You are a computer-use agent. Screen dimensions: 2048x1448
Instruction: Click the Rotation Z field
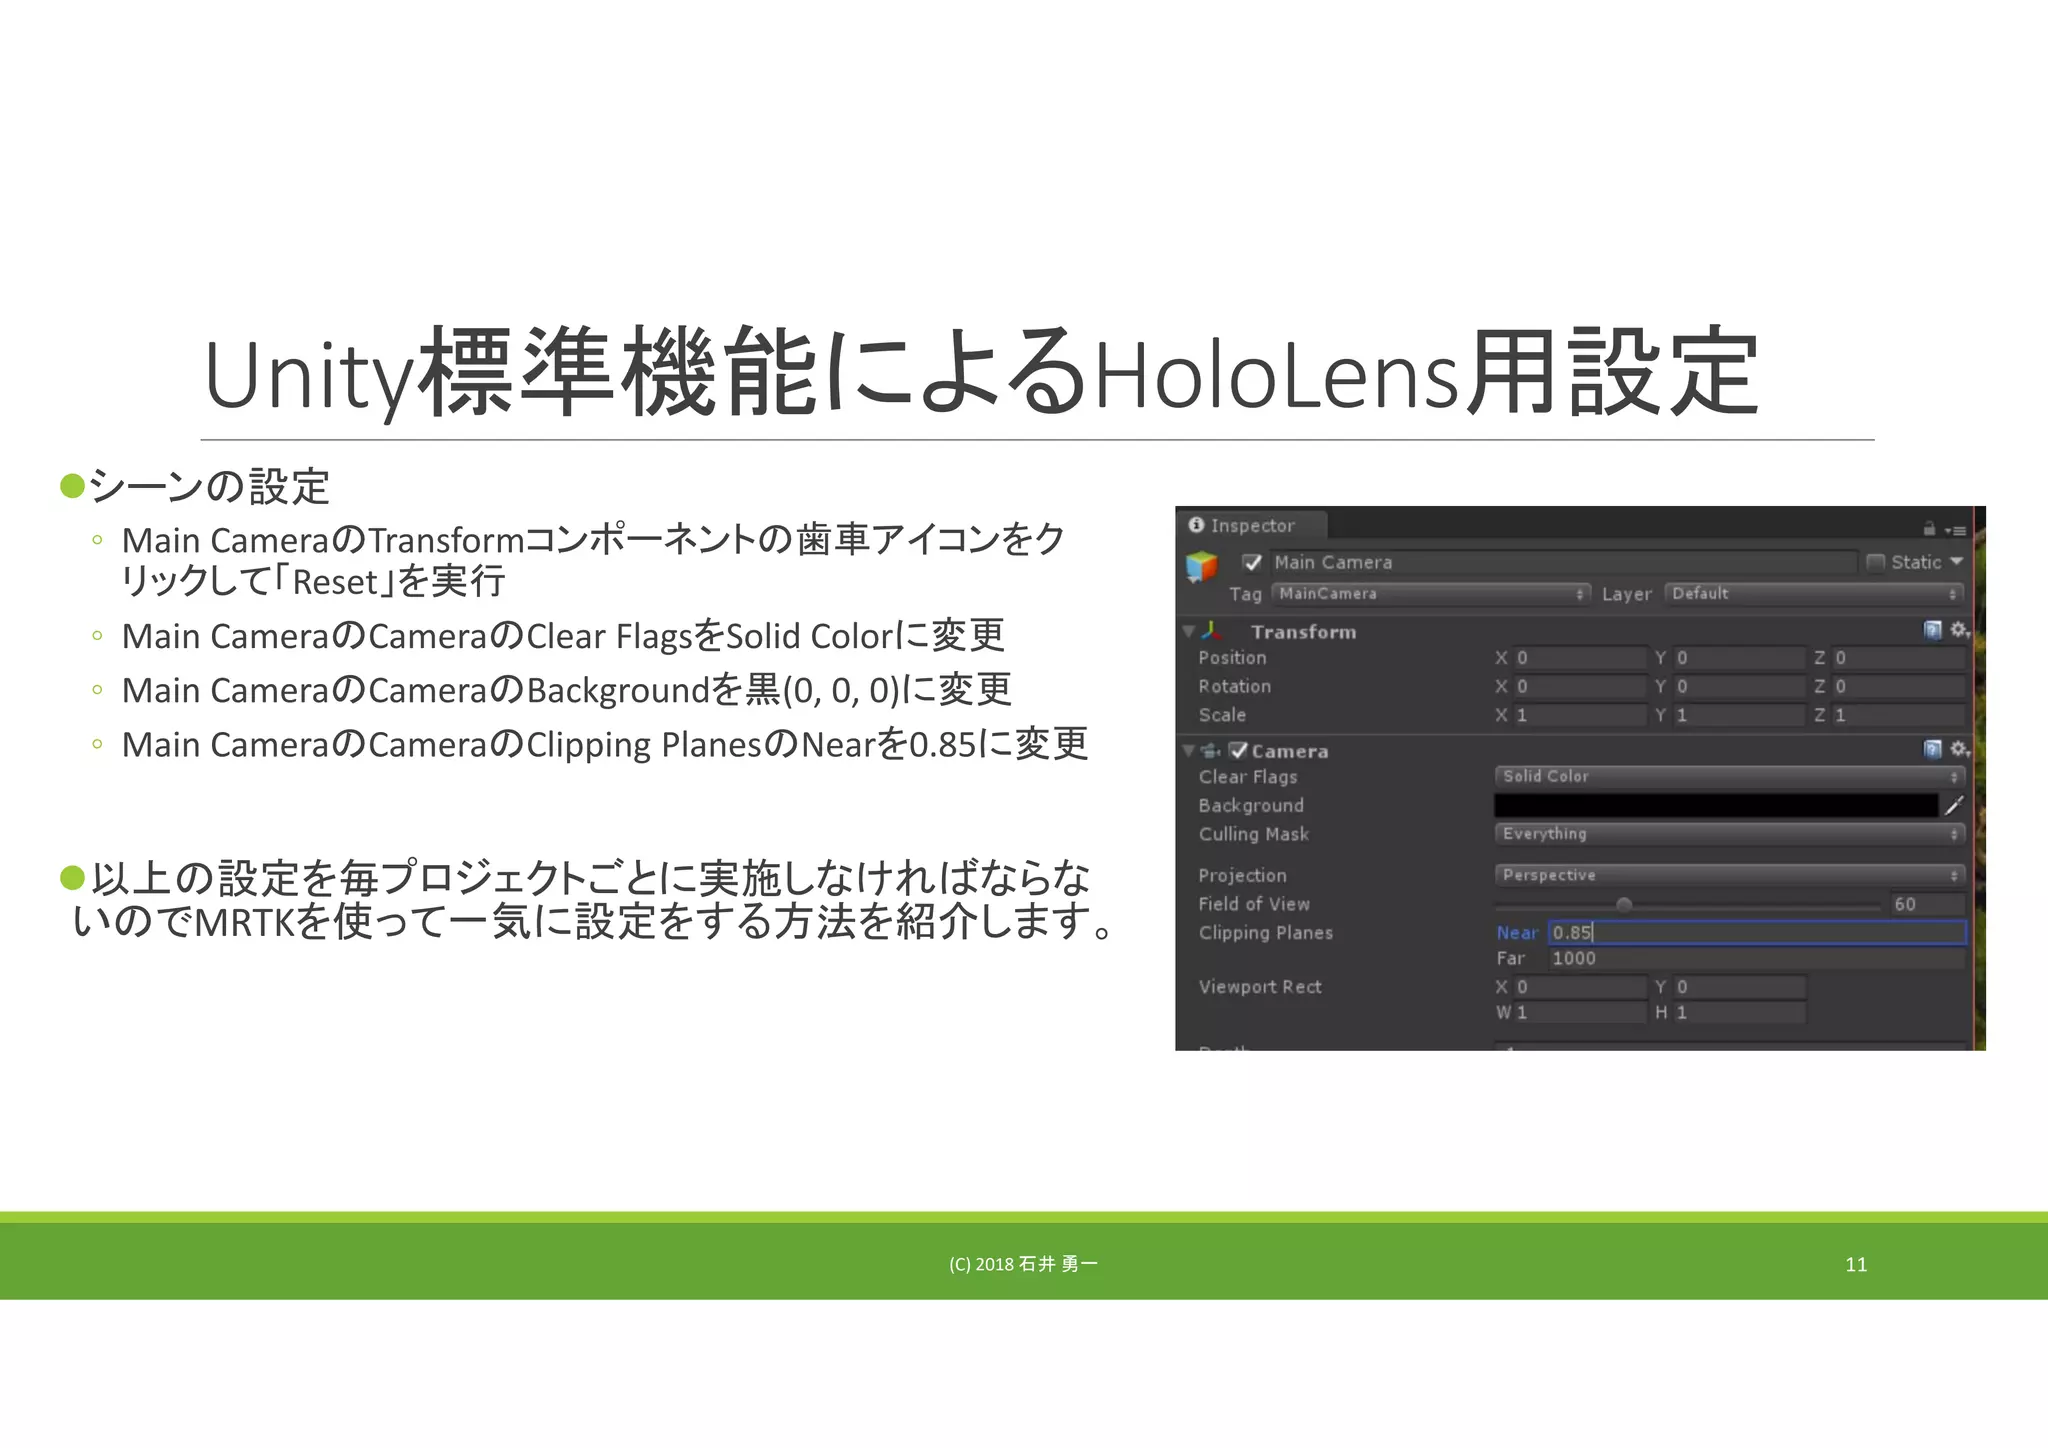[1898, 687]
